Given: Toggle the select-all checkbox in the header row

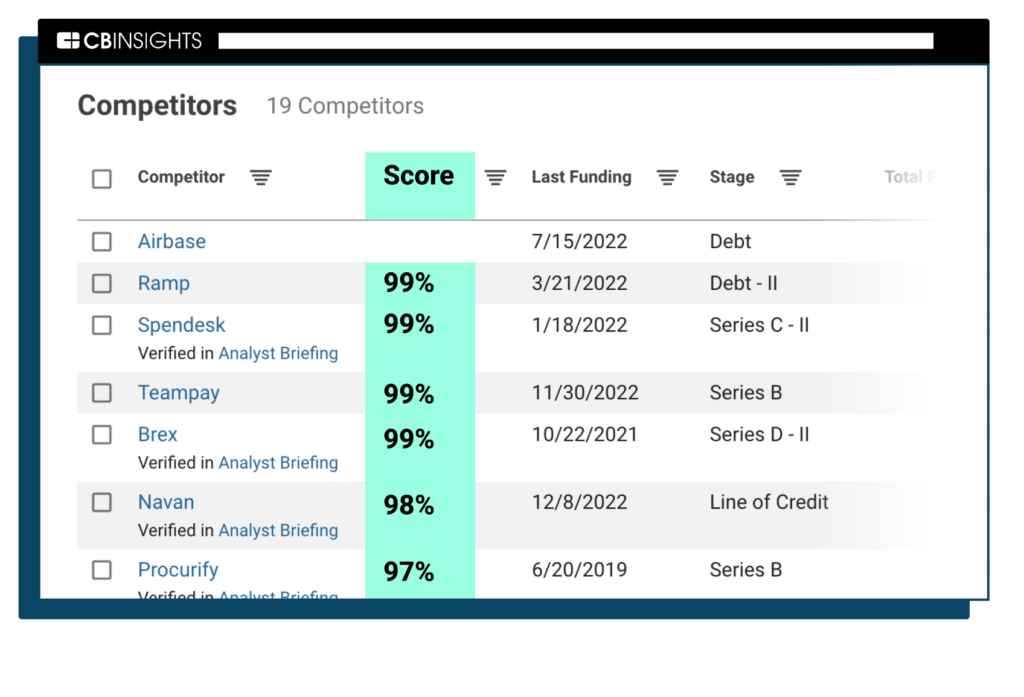Looking at the screenshot, I should coord(101,178).
